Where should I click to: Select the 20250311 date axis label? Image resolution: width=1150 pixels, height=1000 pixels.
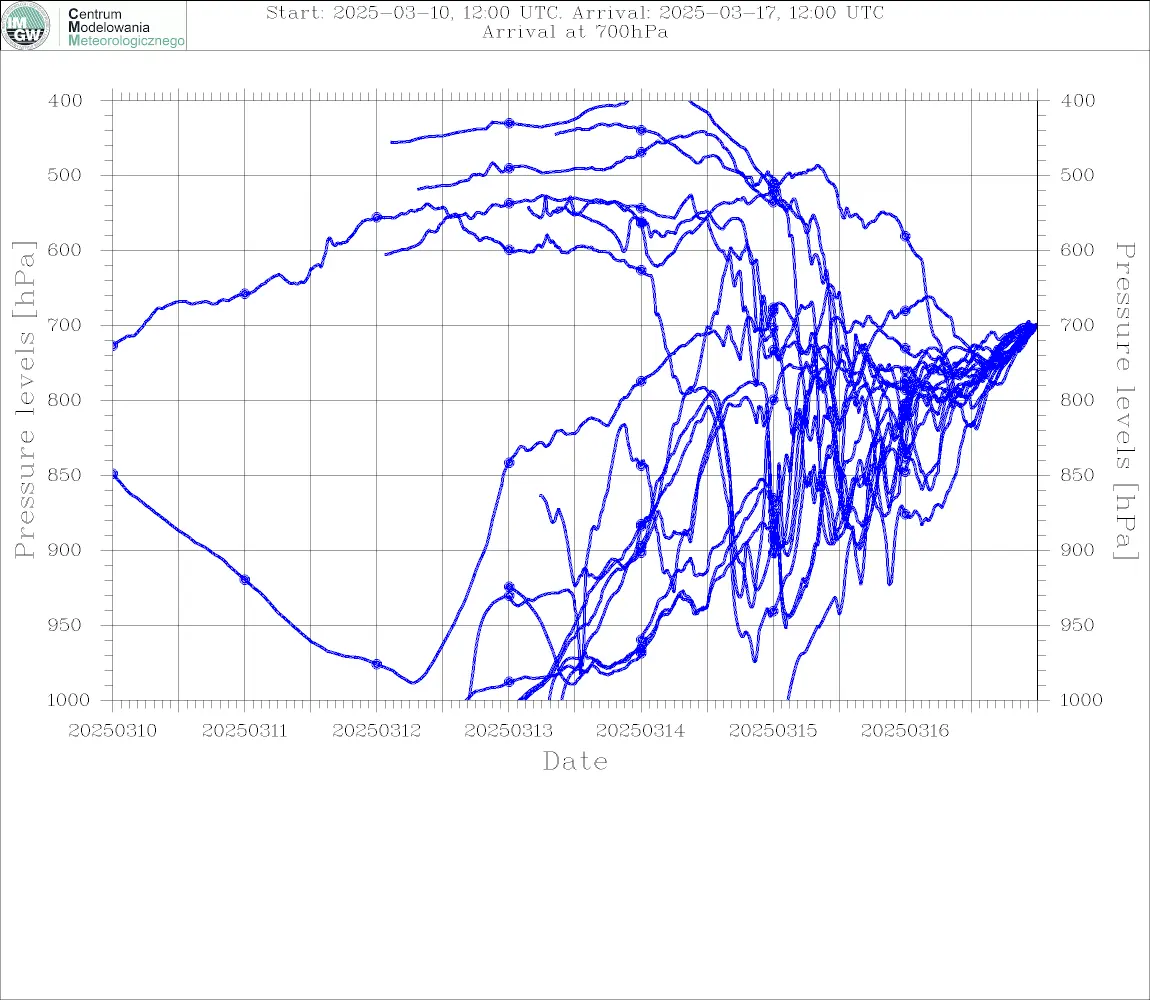(x=244, y=731)
